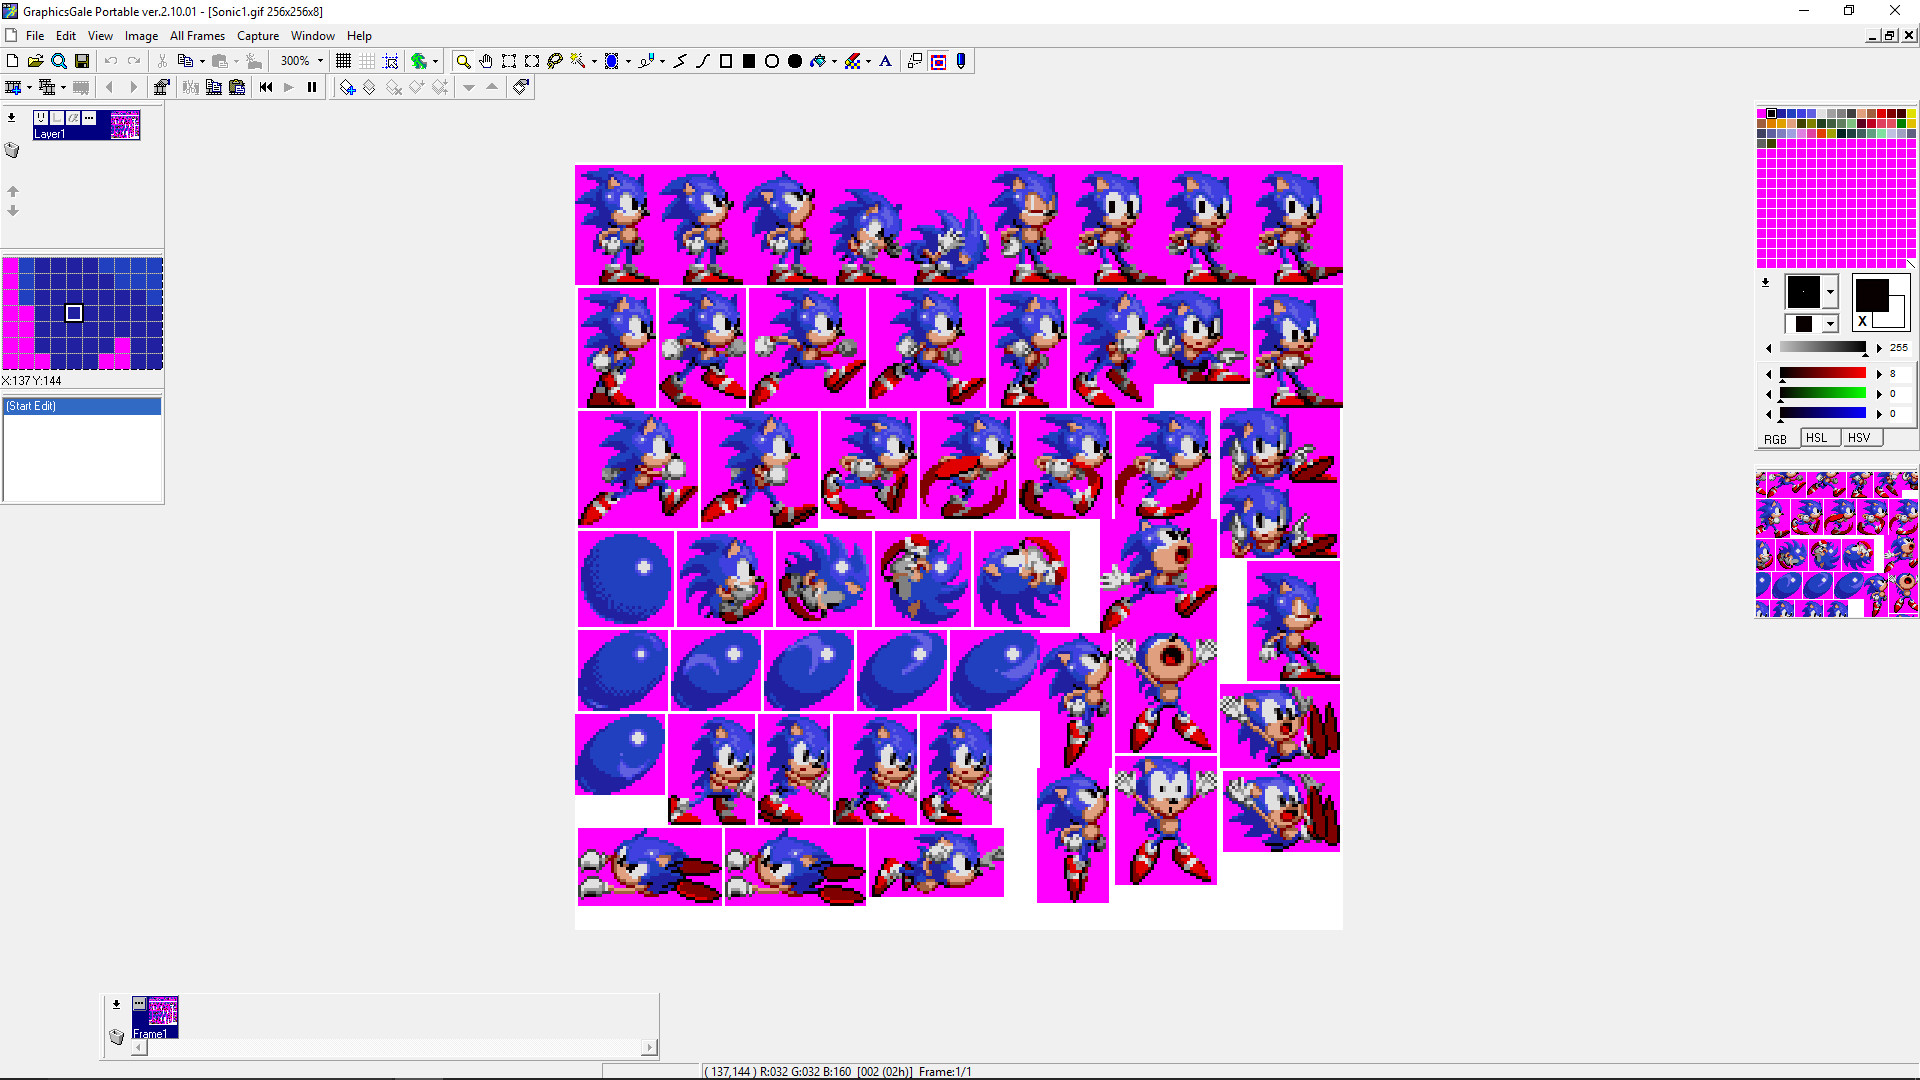1920x1080 pixels.
Task: Click the next frame arrow button
Action: [134, 87]
